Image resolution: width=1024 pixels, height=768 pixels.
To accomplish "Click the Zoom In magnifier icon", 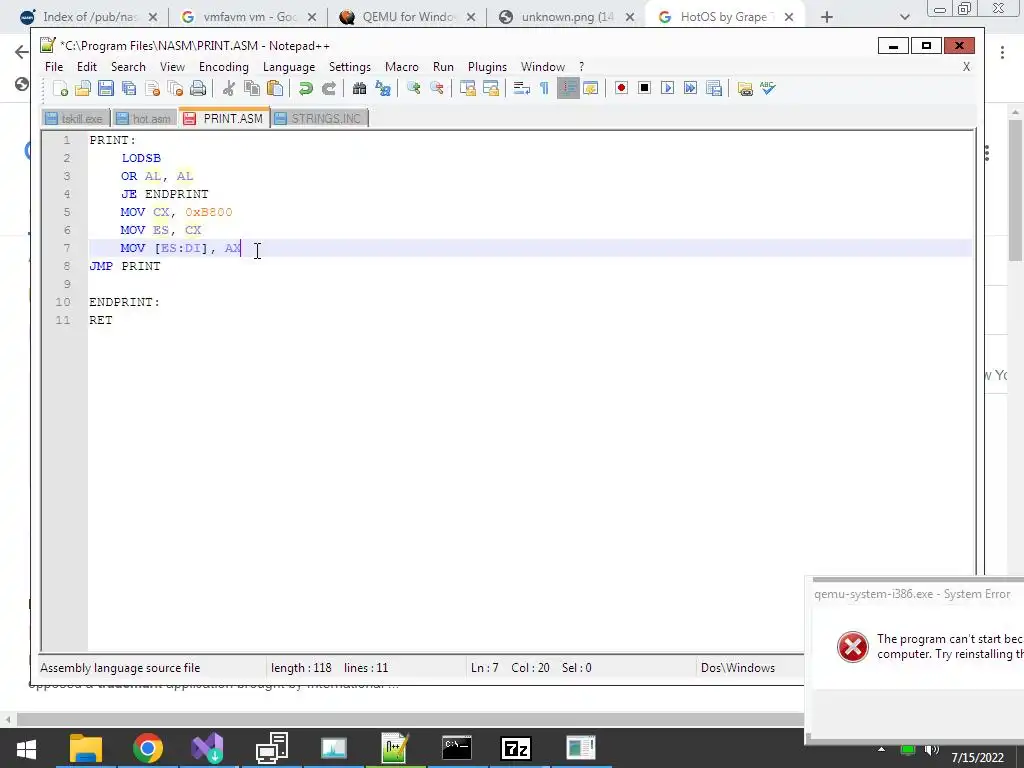I will tap(413, 88).
